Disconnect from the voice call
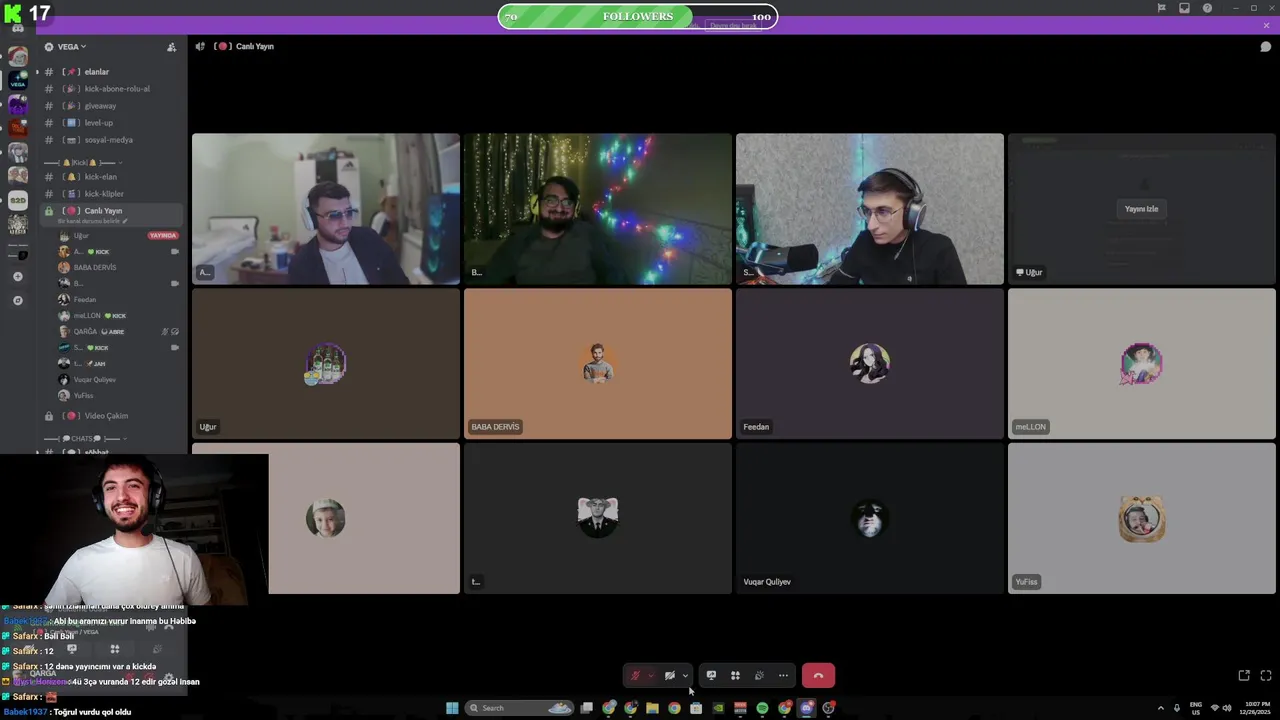Viewport: 1280px width, 720px height. click(x=818, y=676)
